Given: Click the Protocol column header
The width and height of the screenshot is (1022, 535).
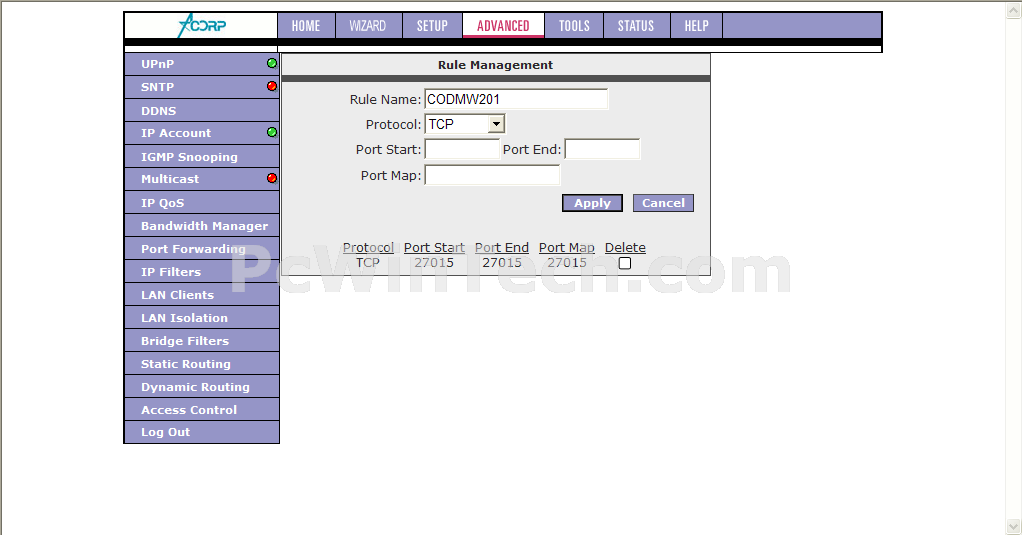Looking at the screenshot, I should pyautogui.click(x=368, y=248).
